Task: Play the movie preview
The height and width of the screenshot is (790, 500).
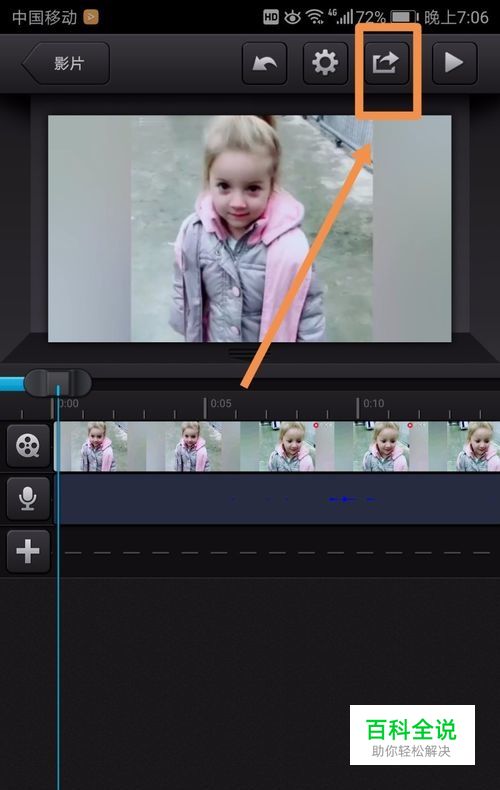Action: point(454,63)
